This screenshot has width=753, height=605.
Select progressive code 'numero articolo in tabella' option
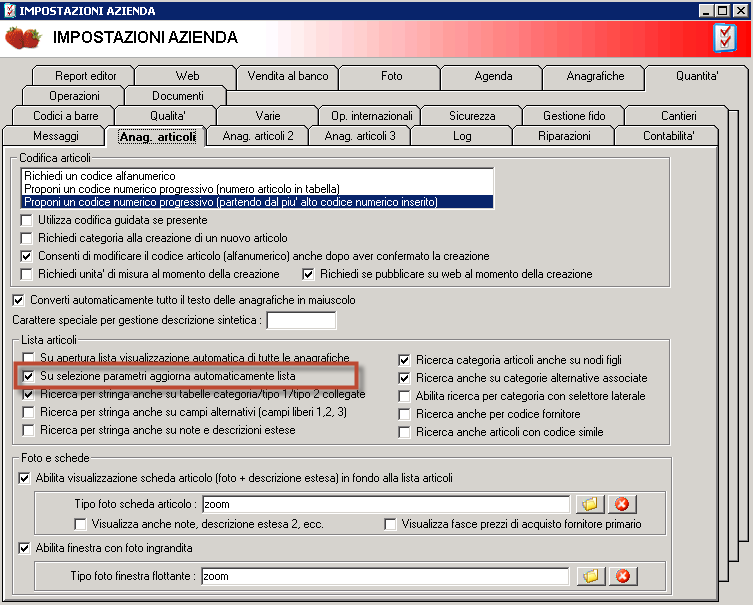pyautogui.click(x=257, y=189)
